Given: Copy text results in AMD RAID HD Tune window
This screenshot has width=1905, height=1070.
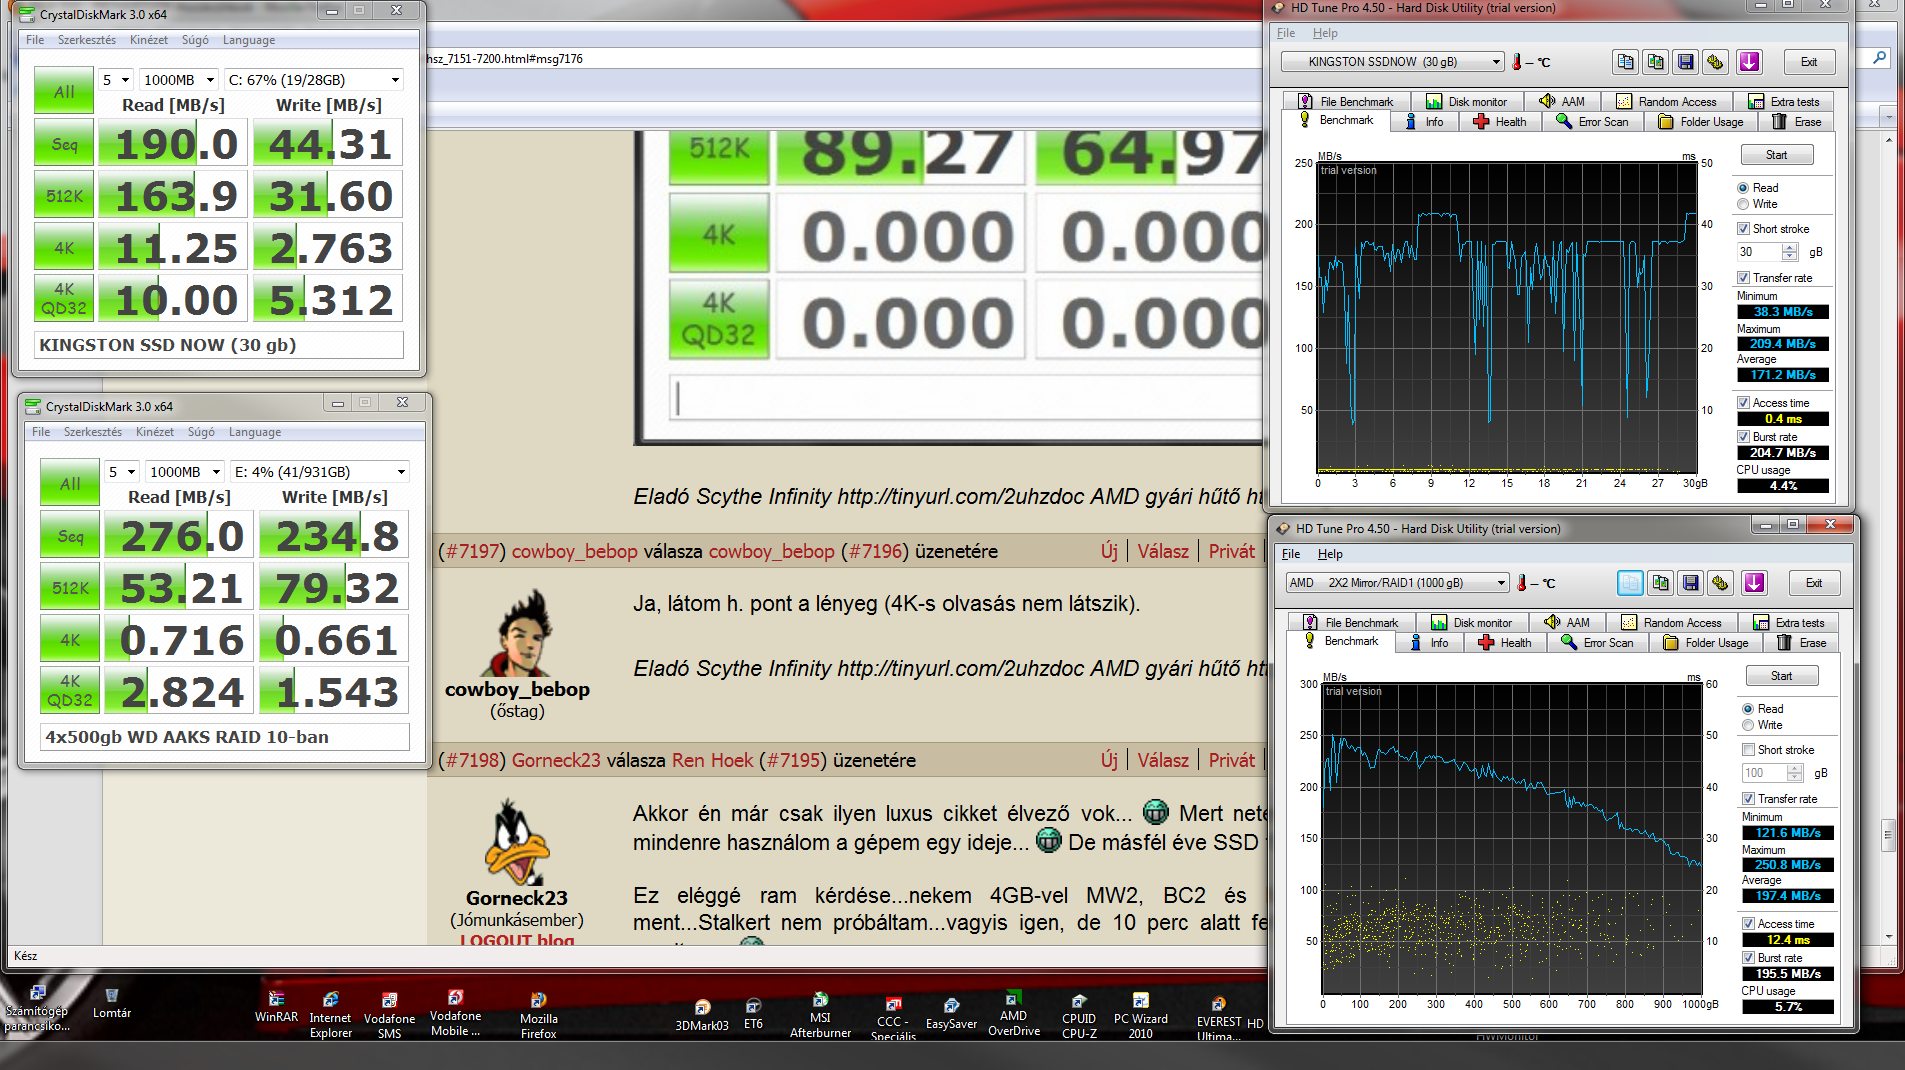Looking at the screenshot, I should [x=1630, y=583].
